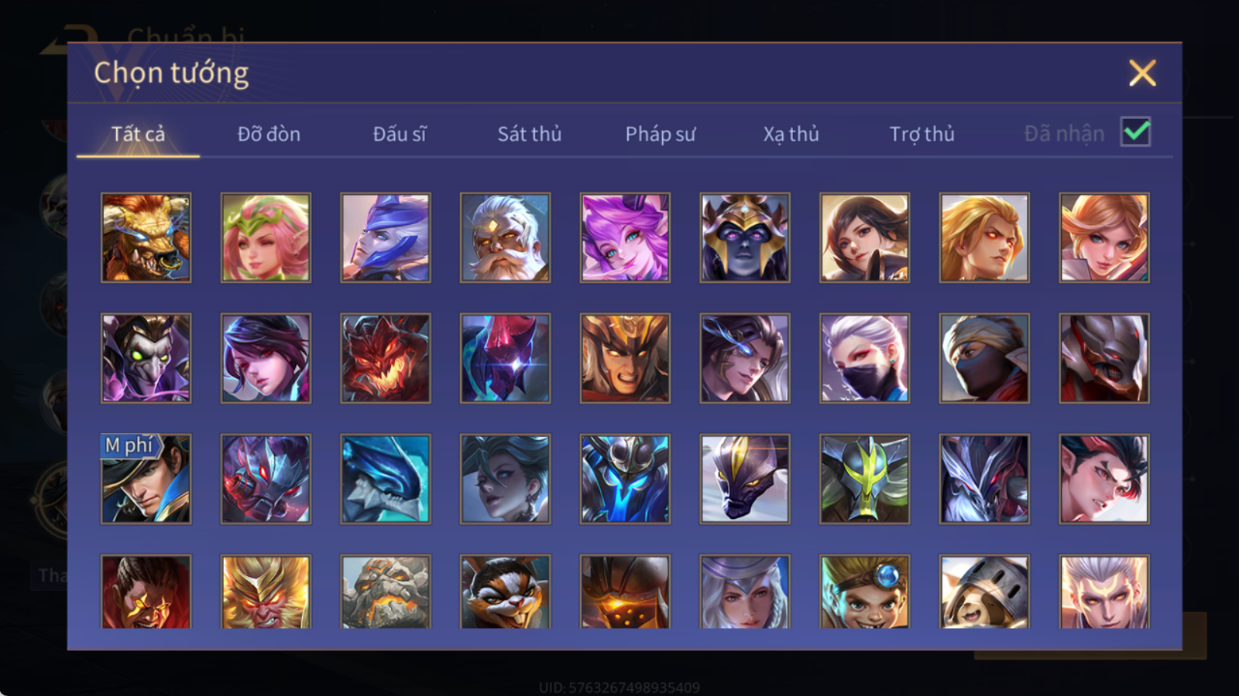Choose the red lava demon hero portrait

(x=385, y=358)
